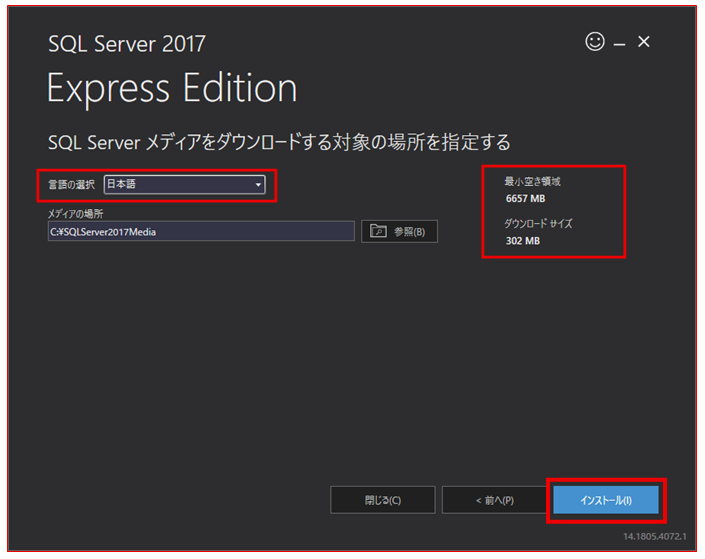Start install with インストール(I) button
The height and width of the screenshot is (559, 705).
pyautogui.click(x=606, y=500)
